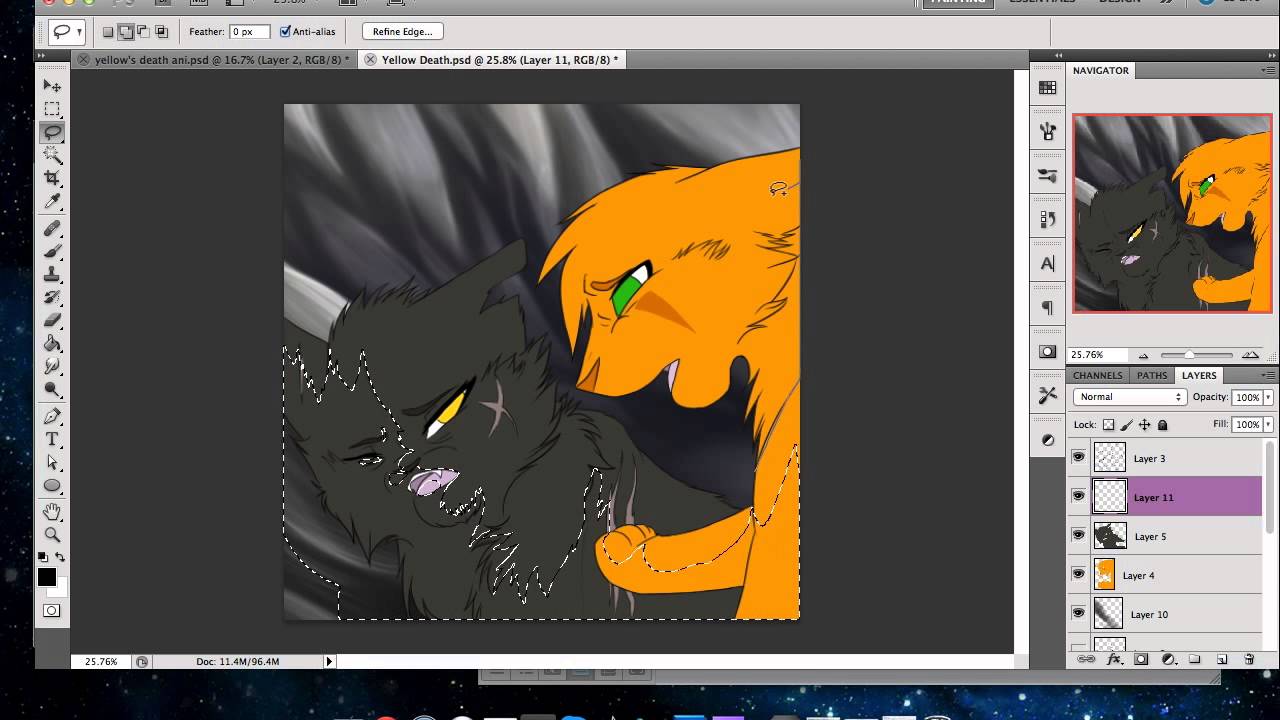Viewport: 1280px width, 720px height.
Task: Select the Type tool
Action: 52,439
